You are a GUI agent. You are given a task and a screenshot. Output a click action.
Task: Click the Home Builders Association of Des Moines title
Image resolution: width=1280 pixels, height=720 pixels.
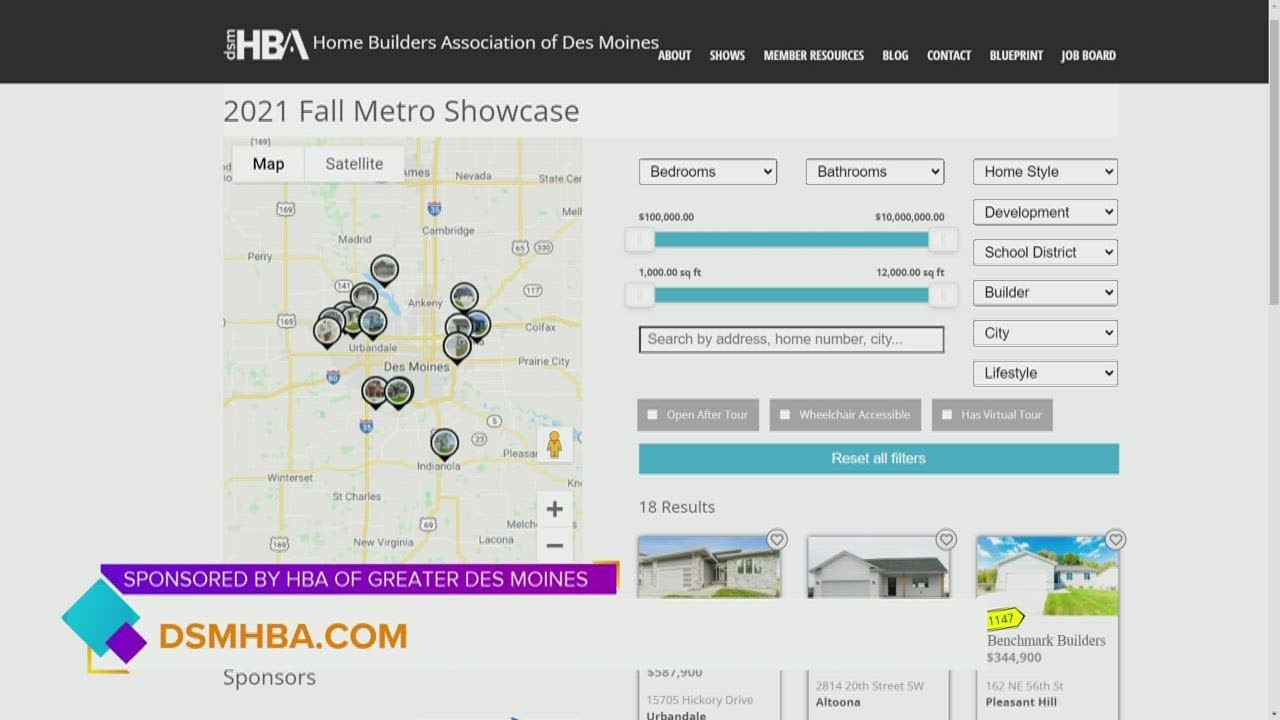coord(486,42)
